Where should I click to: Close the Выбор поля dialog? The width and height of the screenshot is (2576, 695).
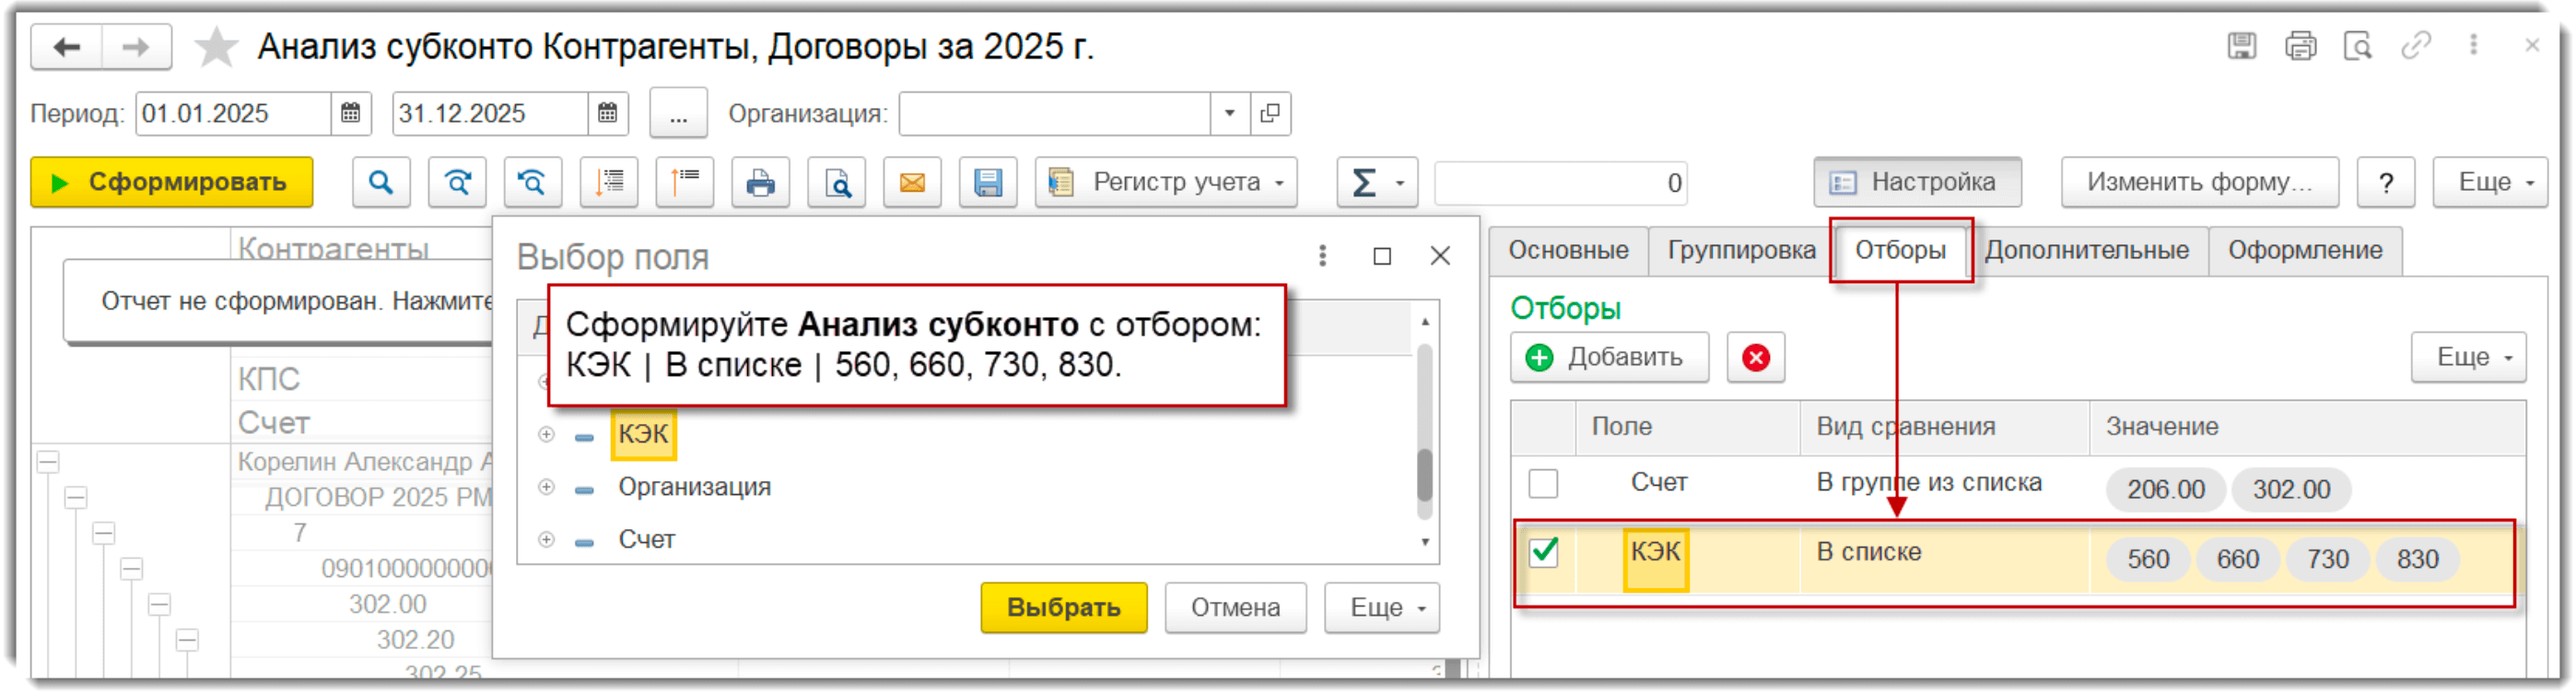point(1440,257)
